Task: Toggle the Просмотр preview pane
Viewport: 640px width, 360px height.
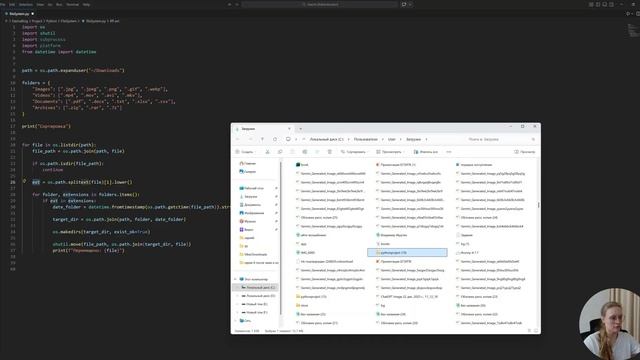Action: tap(524, 152)
